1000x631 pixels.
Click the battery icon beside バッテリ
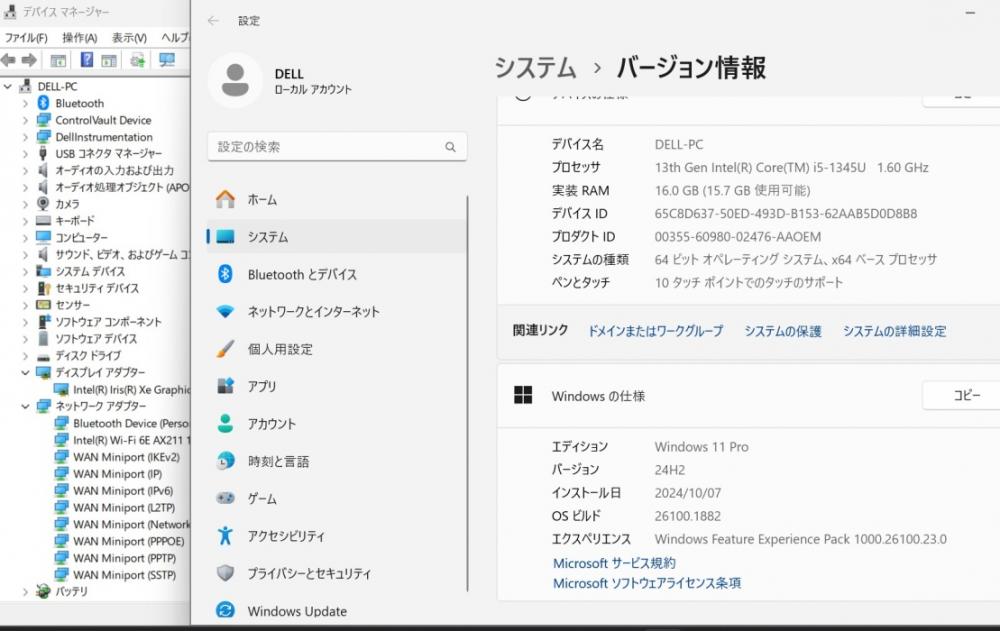(x=43, y=591)
